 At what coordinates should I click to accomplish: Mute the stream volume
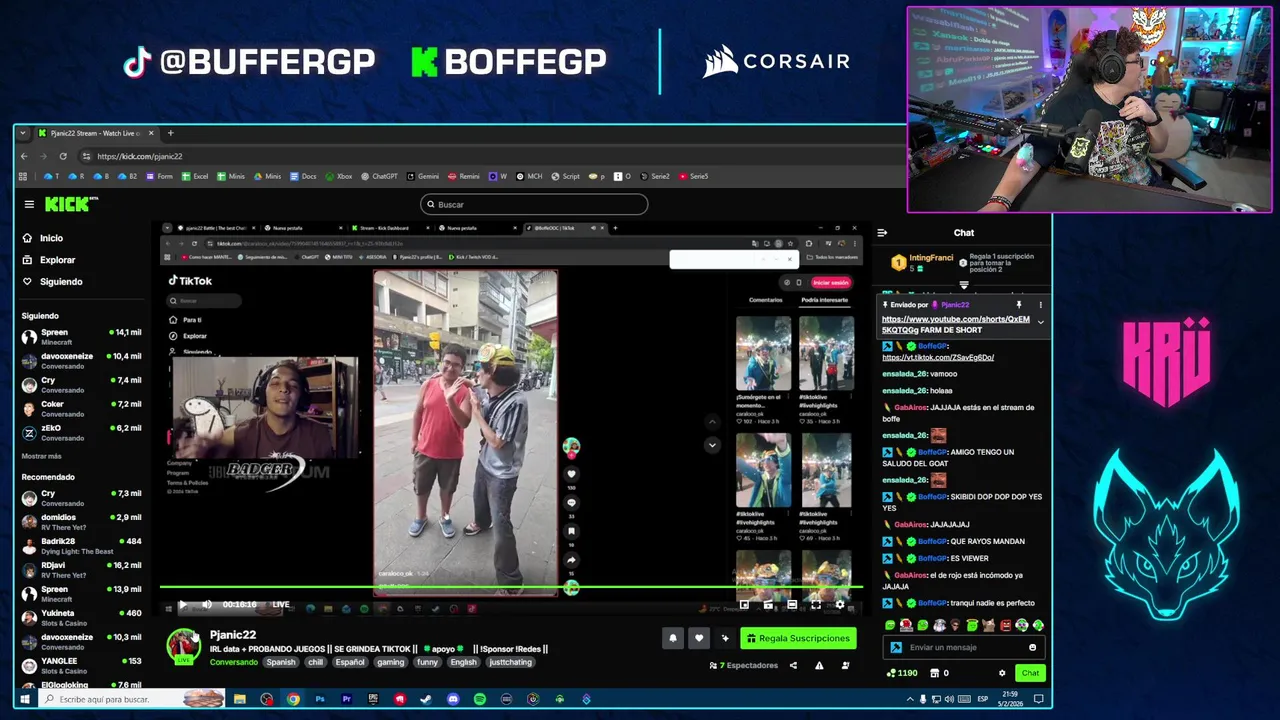(206, 604)
